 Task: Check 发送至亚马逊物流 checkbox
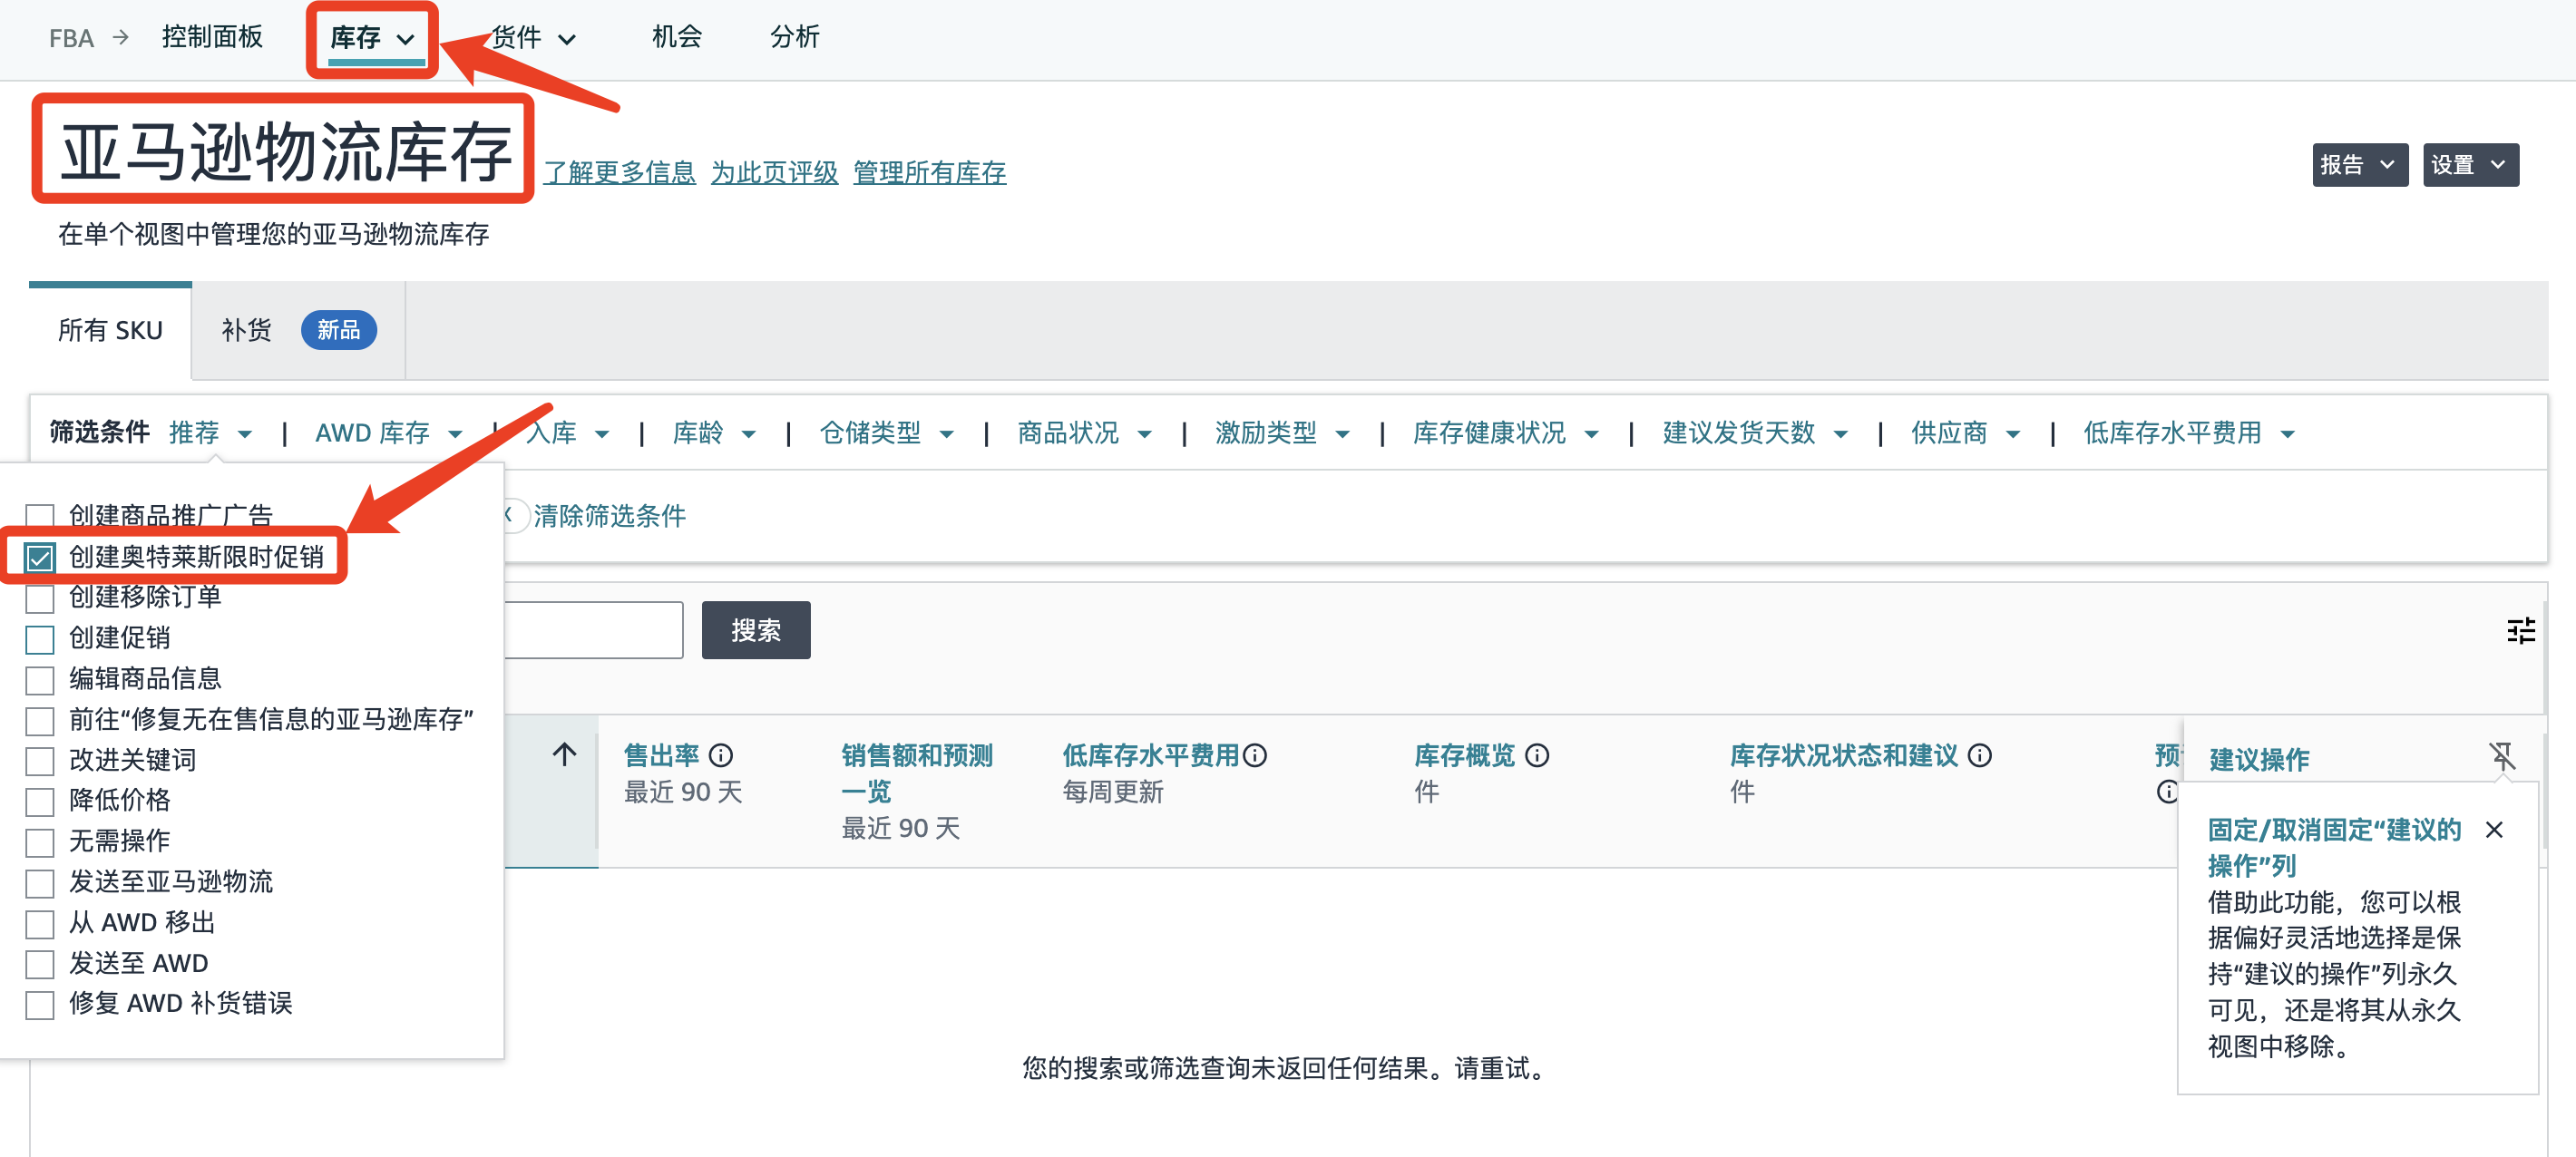pyautogui.click(x=40, y=883)
